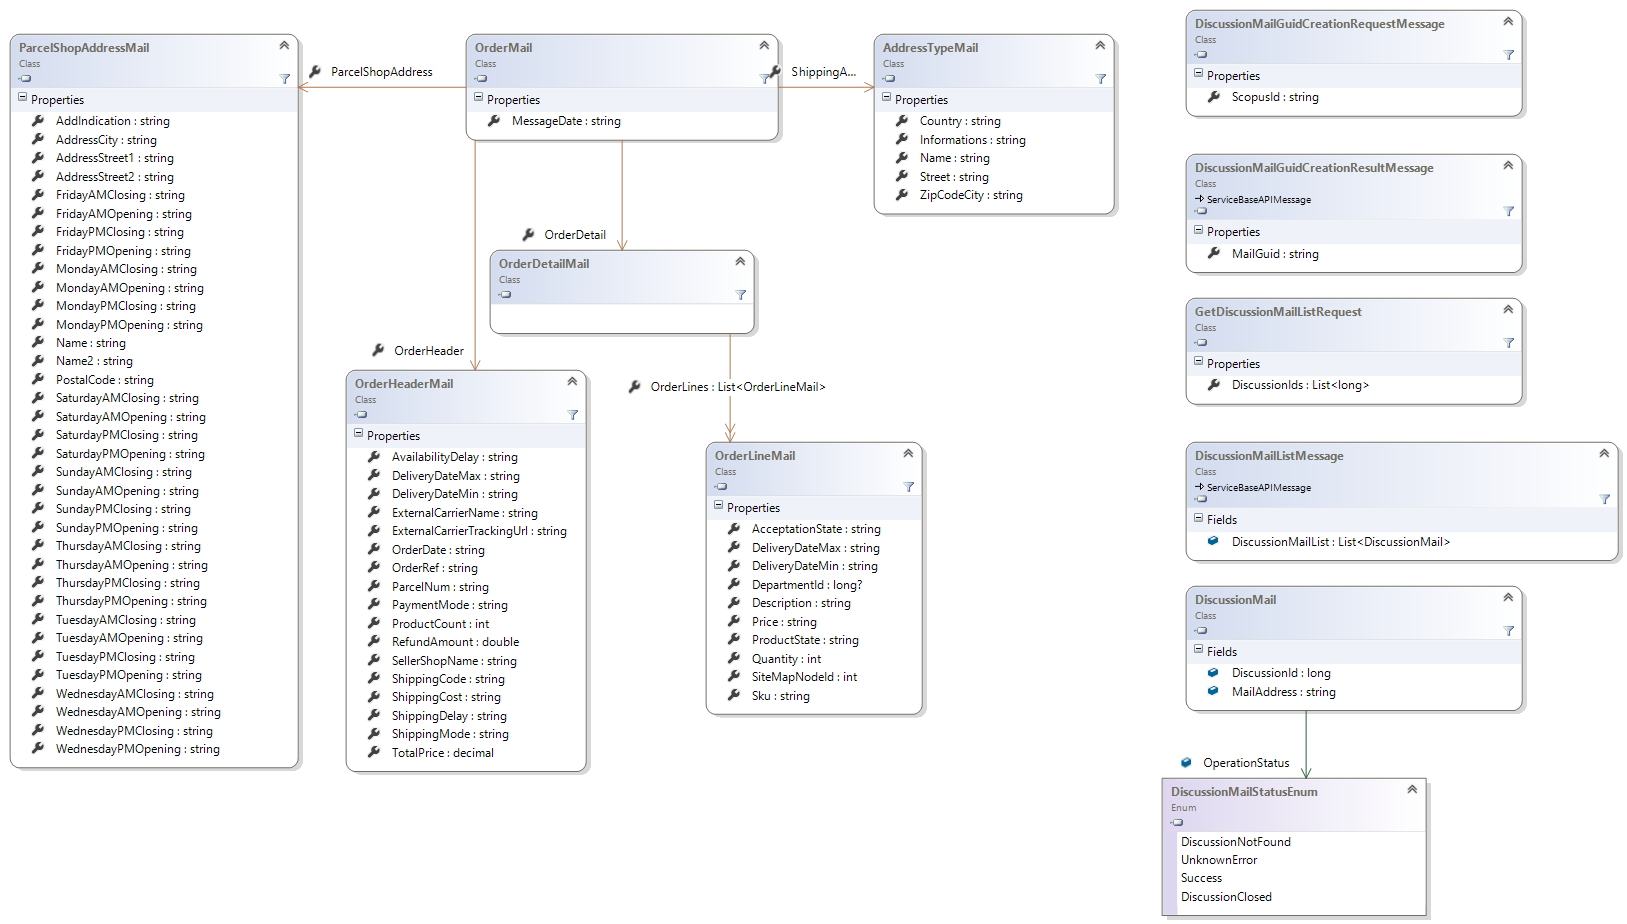1627x924 pixels.
Task: Click the filter icon on OrderHeaderMail class
Action: tap(573, 415)
